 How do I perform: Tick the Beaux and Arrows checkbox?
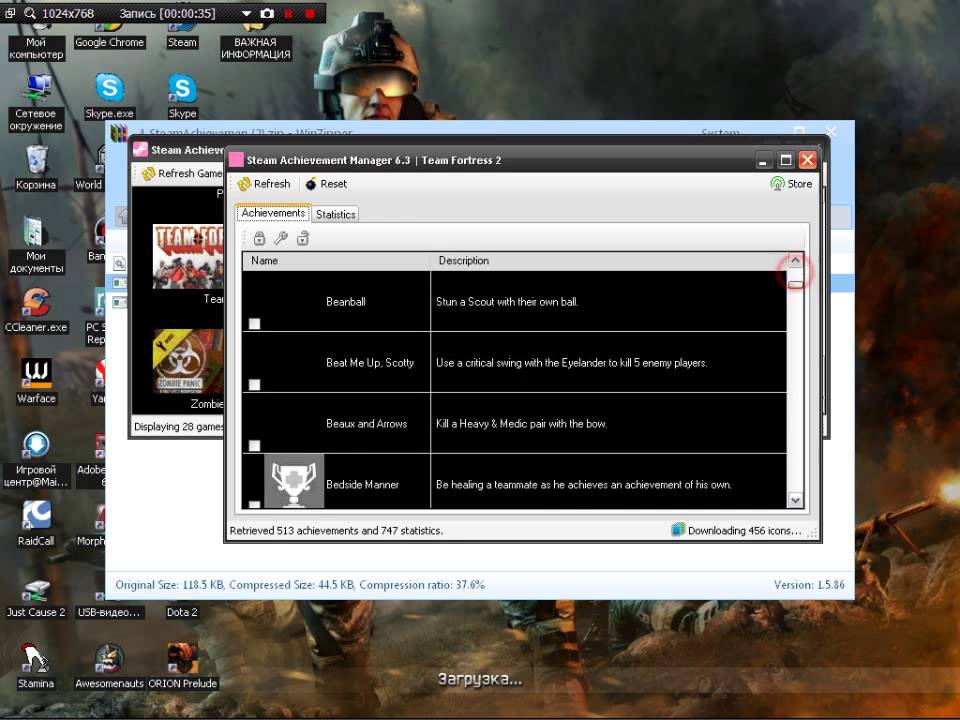[255, 446]
